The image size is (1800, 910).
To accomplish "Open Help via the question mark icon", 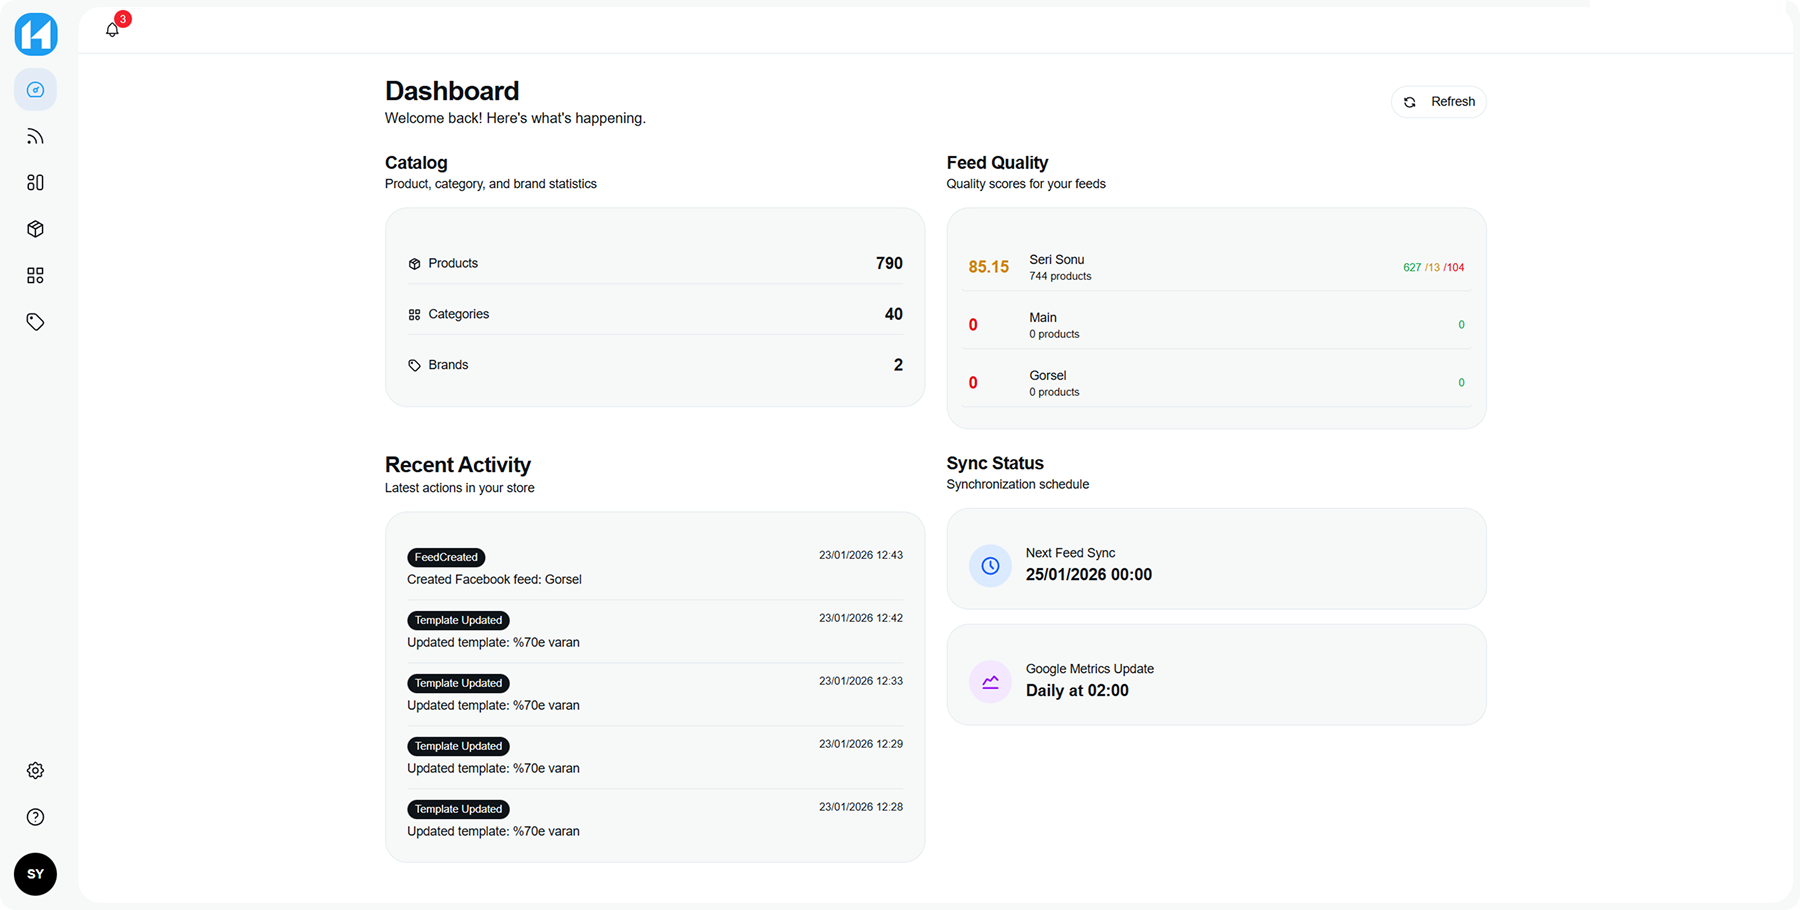I will click(x=35, y=817).
